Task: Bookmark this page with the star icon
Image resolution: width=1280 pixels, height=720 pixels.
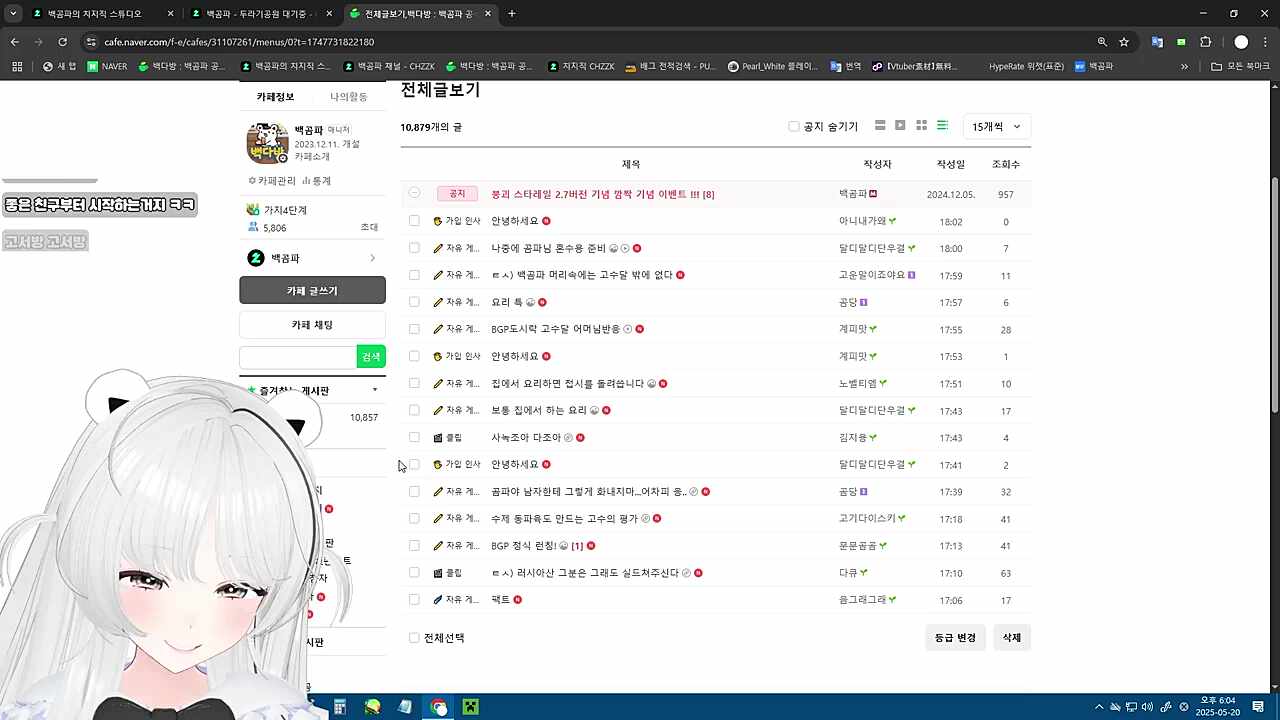Action: [x=1124, y=42]
